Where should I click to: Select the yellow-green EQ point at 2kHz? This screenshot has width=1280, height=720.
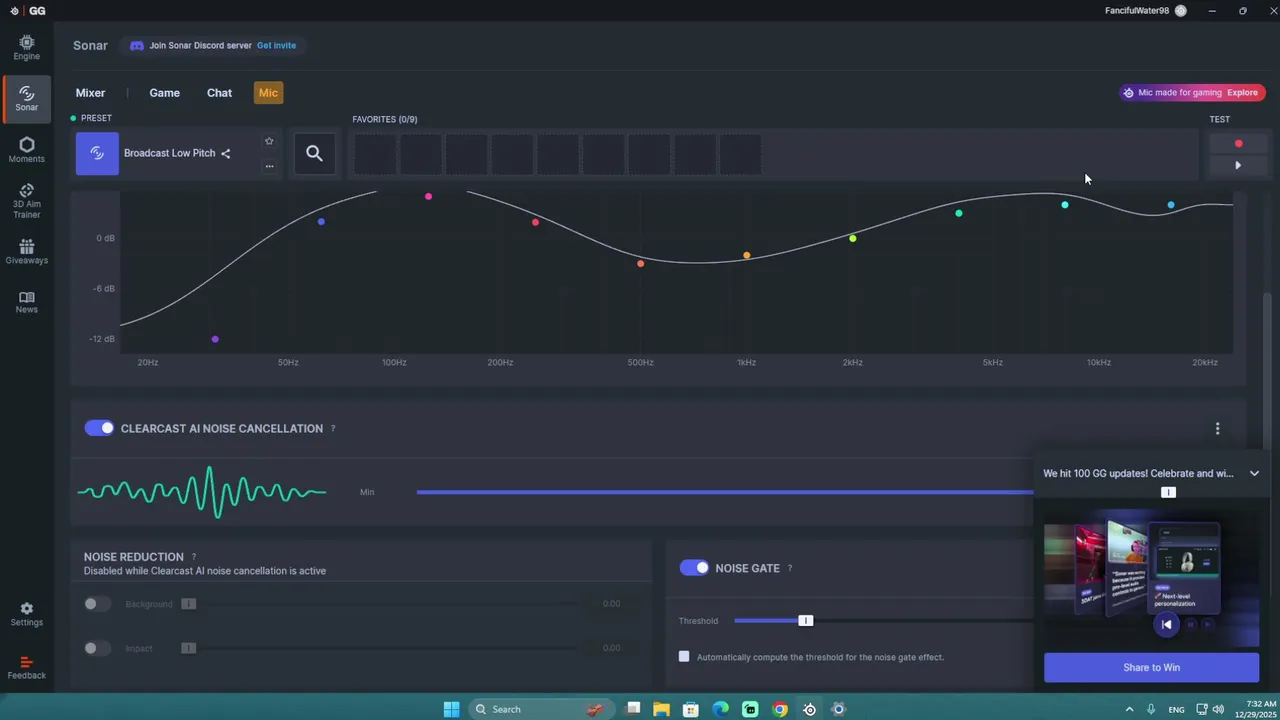852,238
